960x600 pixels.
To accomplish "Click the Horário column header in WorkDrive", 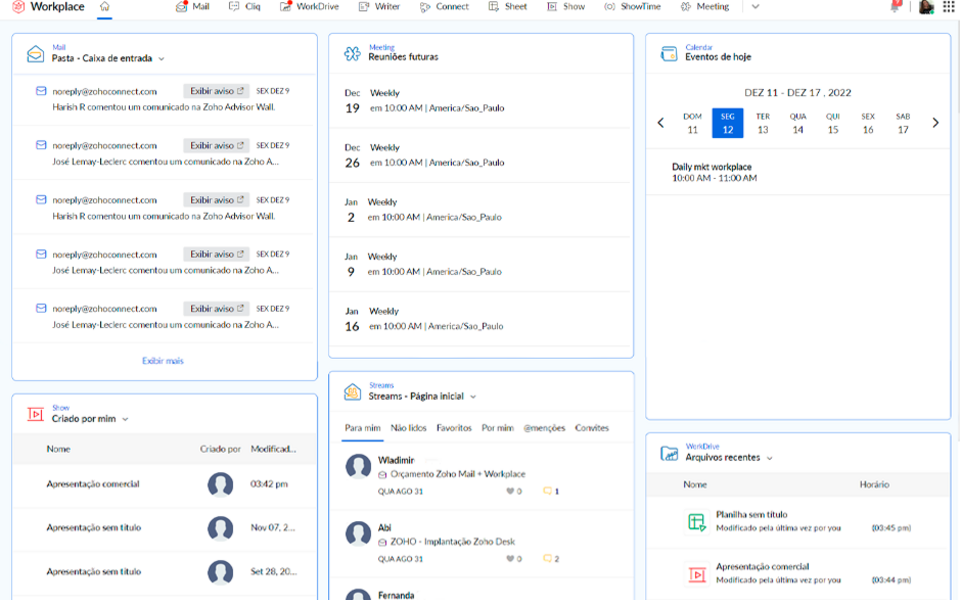I will pos(874,484).
